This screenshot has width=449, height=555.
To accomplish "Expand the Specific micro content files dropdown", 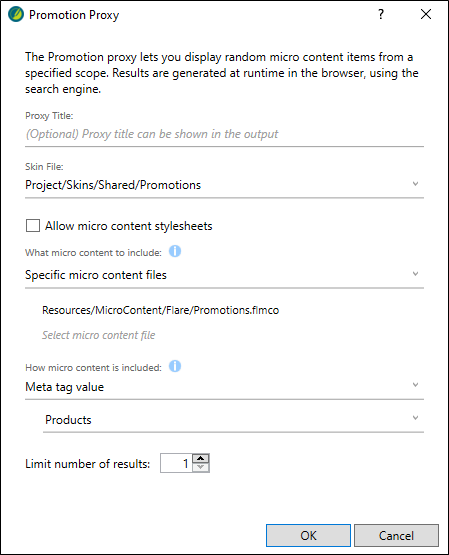I will (415, 274).
